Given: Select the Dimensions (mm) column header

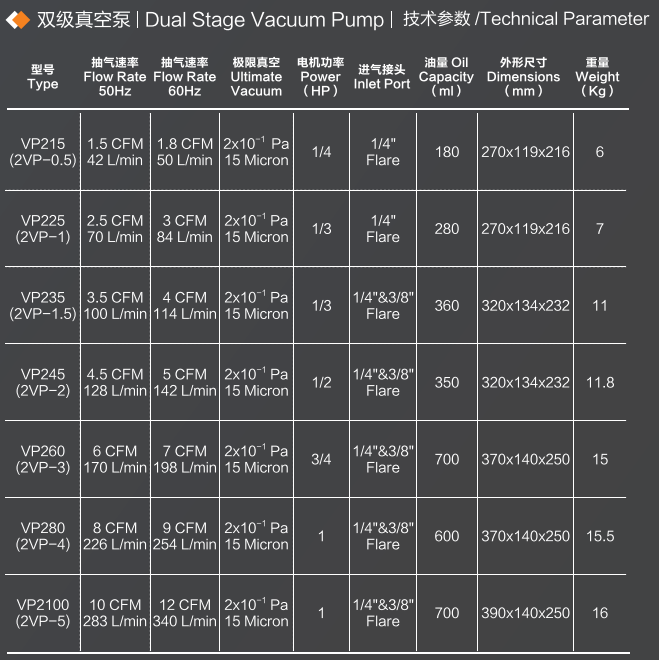Looking at the screenshot, I should pos(523,77).
